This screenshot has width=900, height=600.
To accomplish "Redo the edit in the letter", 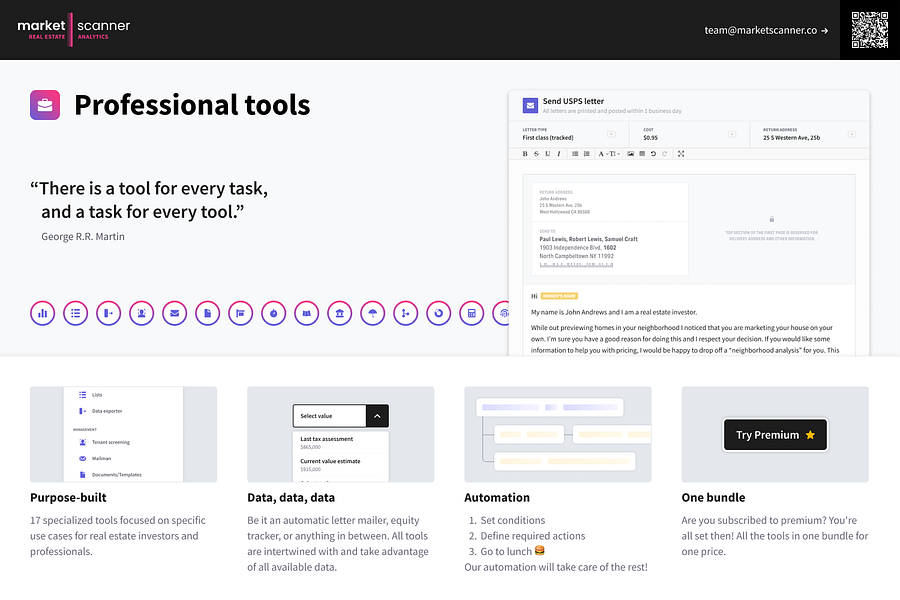I will click(x=665, y=154).
